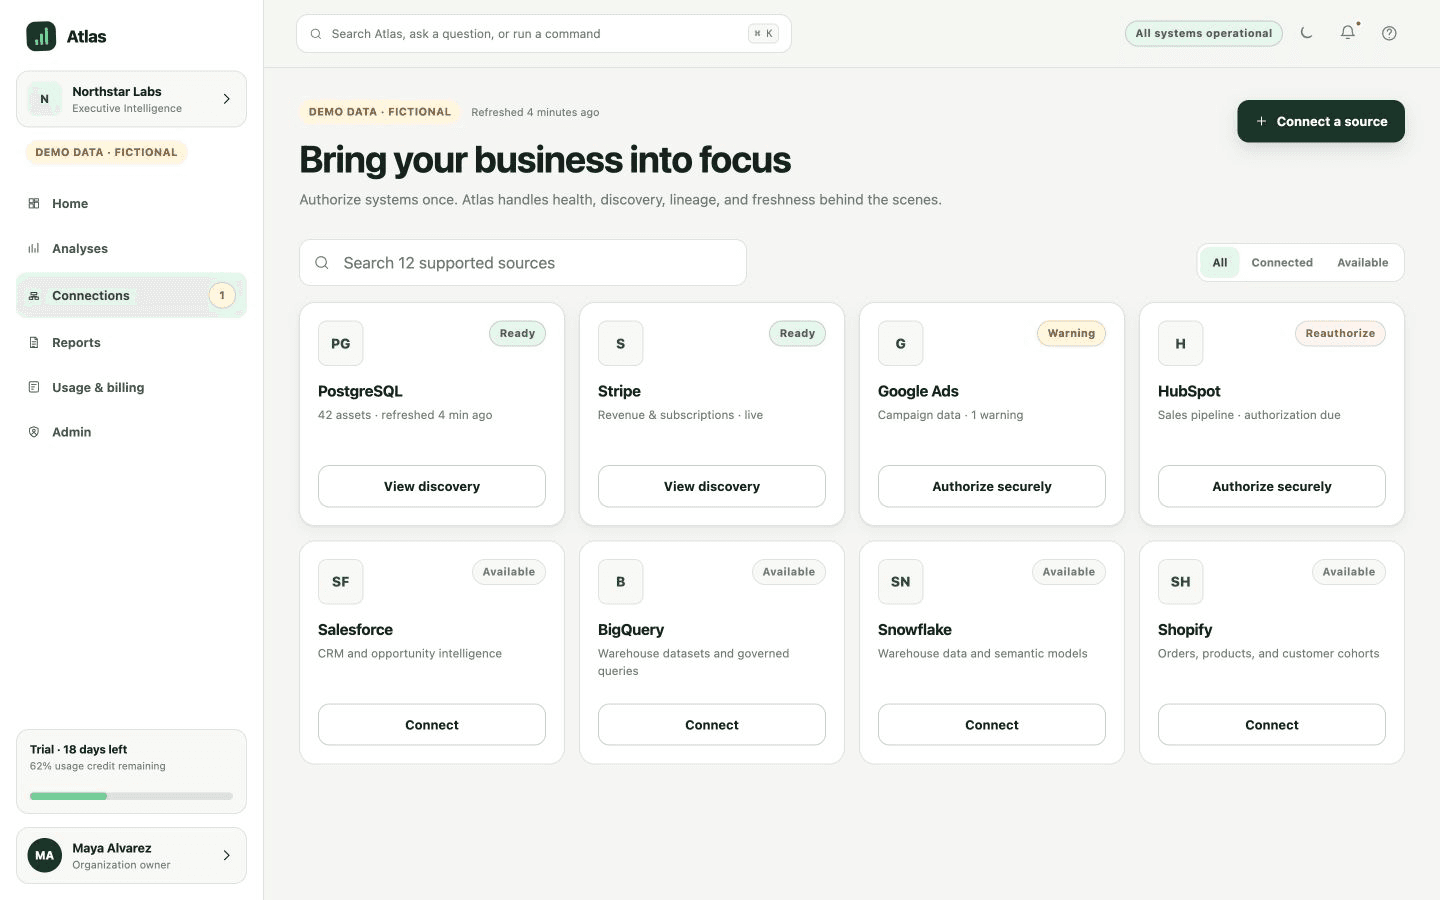1440x900 pixels.
Task: Expand Maya Alvarez account chevron
Action: [226, 855]
